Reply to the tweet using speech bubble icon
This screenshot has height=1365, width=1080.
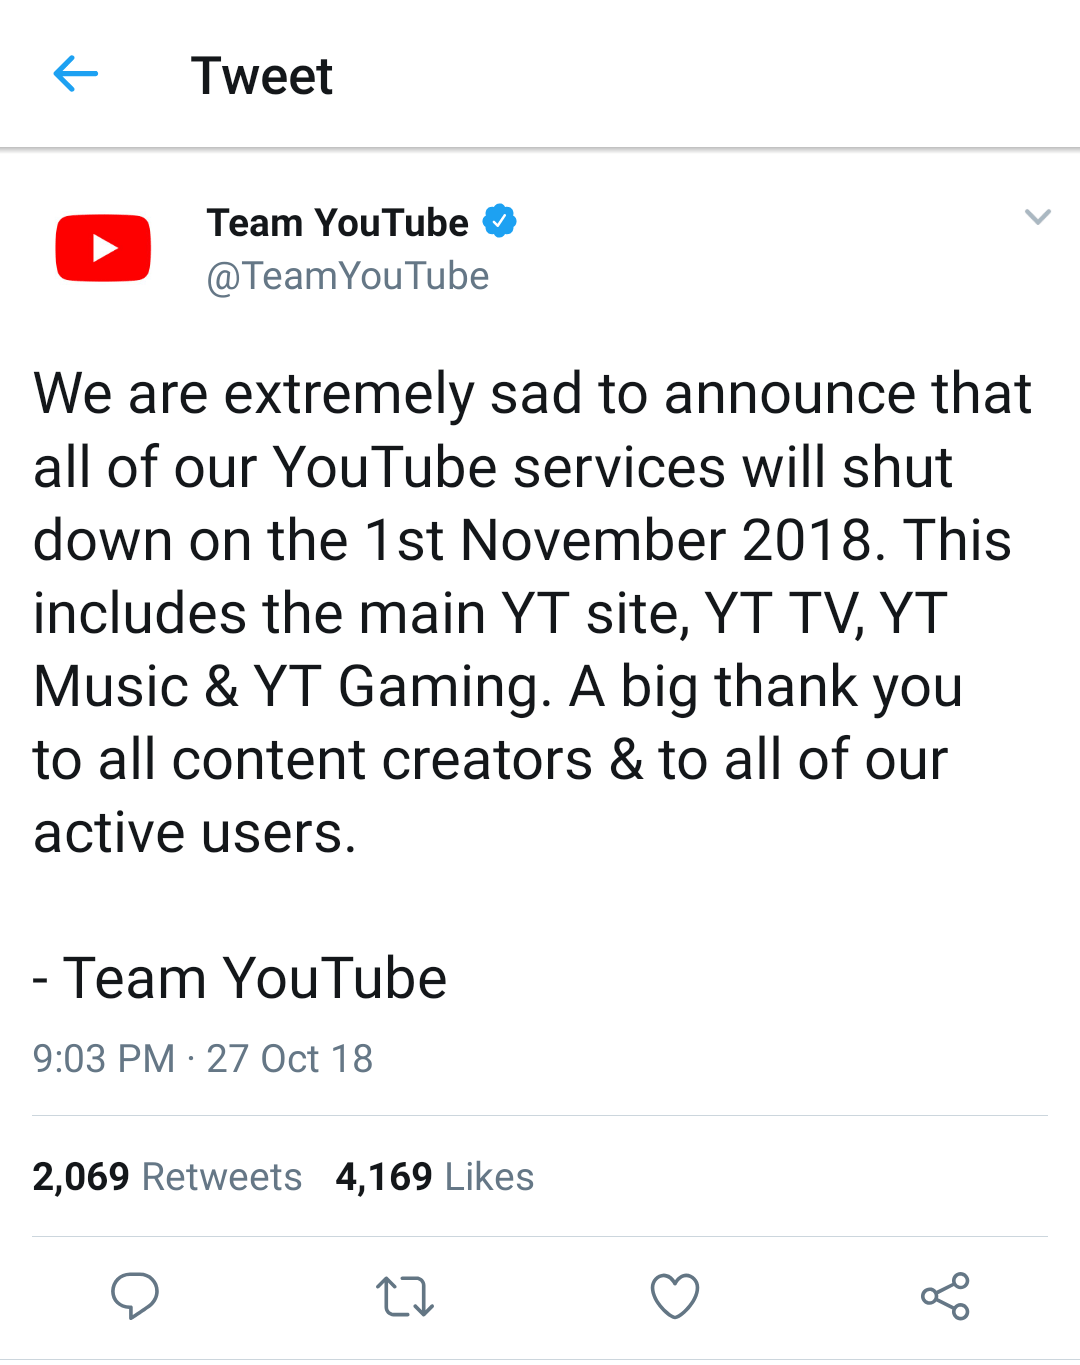click(136, 1298)
